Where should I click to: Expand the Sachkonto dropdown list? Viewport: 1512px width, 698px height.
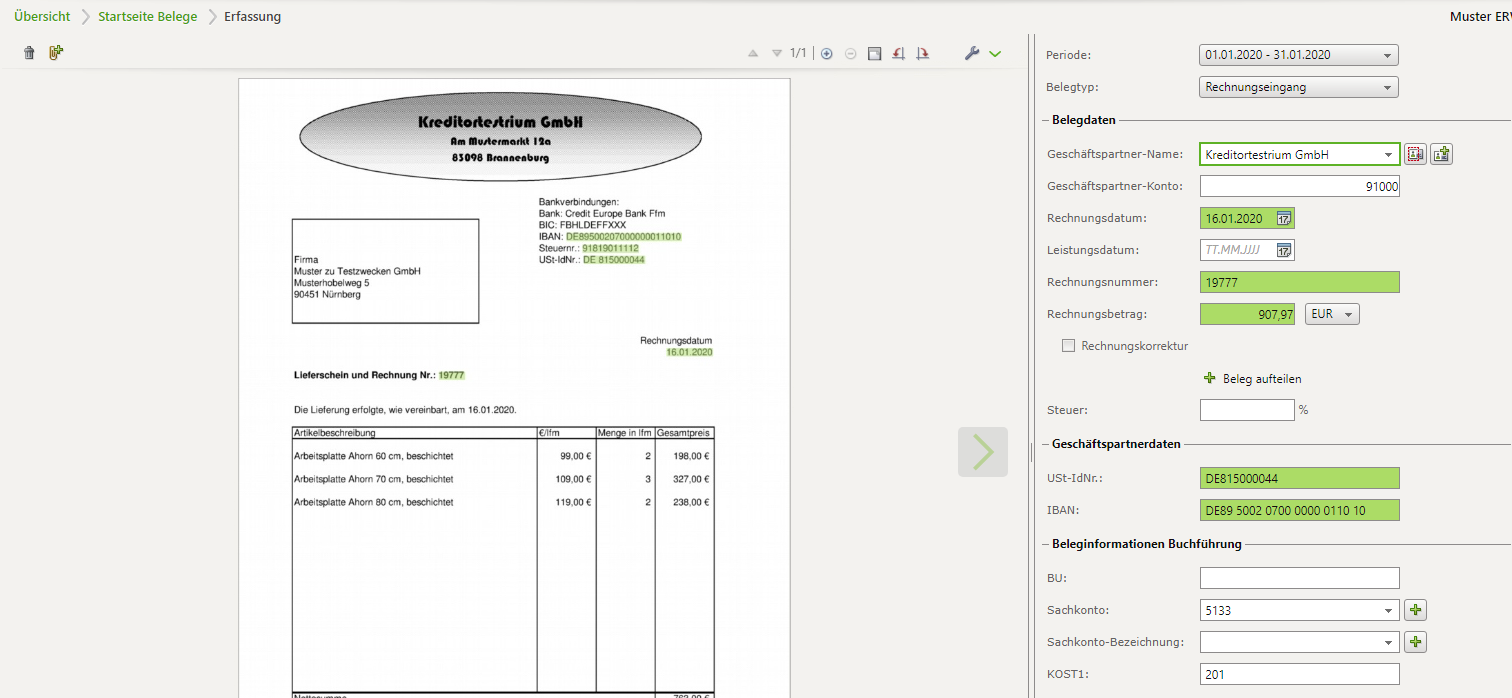(1389, 610)
